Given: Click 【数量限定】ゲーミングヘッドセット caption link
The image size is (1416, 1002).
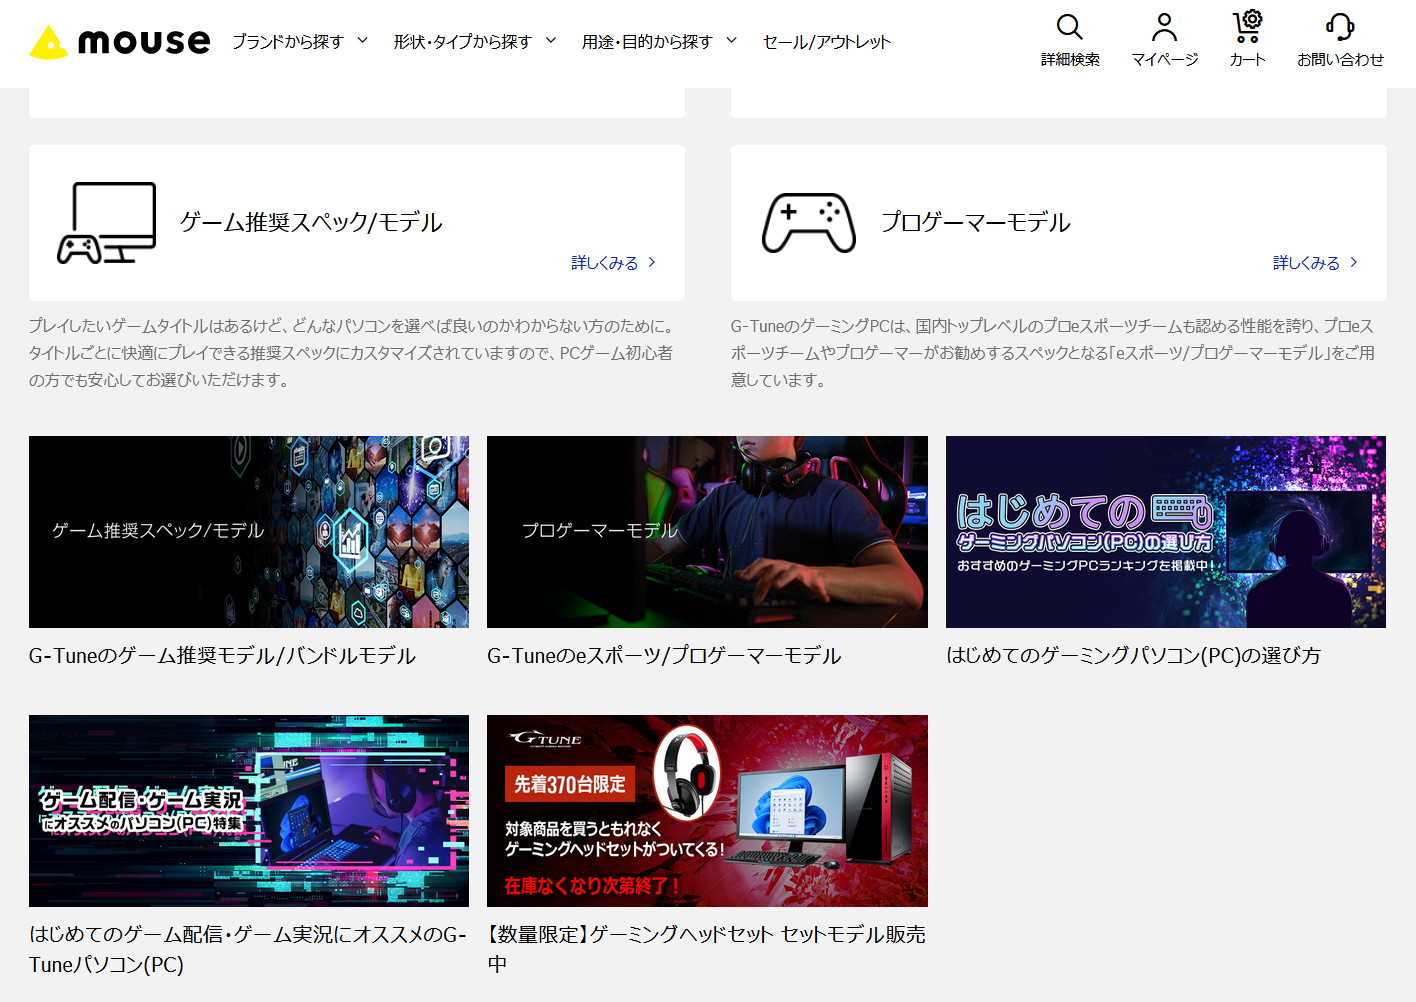Looking at the screenshot, I should coord(706,949).
